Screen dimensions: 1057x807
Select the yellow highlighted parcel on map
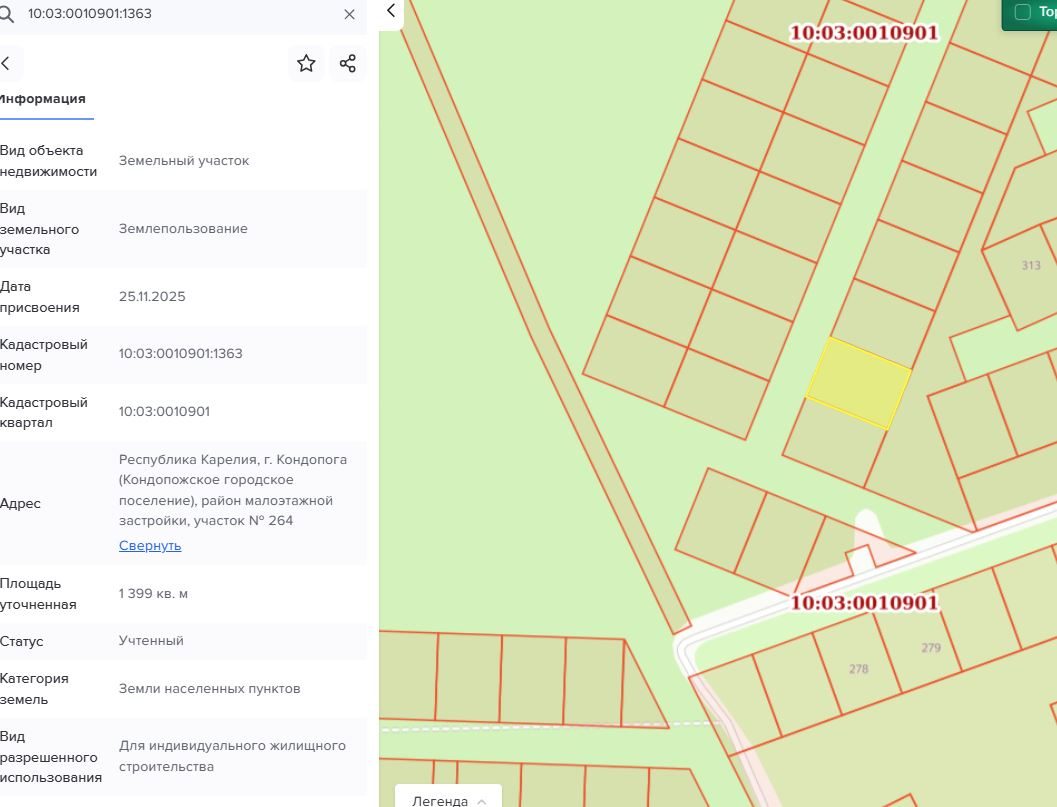click(x=858, y=383)
